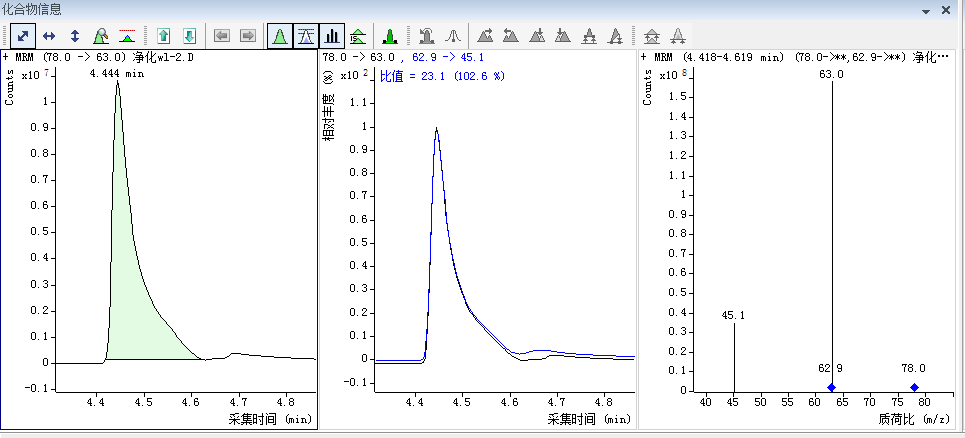The height and width of the screenshot is (438, 965).
Task: Click the 相对丰度 vertical axis label
Action: tap(329, 117)
